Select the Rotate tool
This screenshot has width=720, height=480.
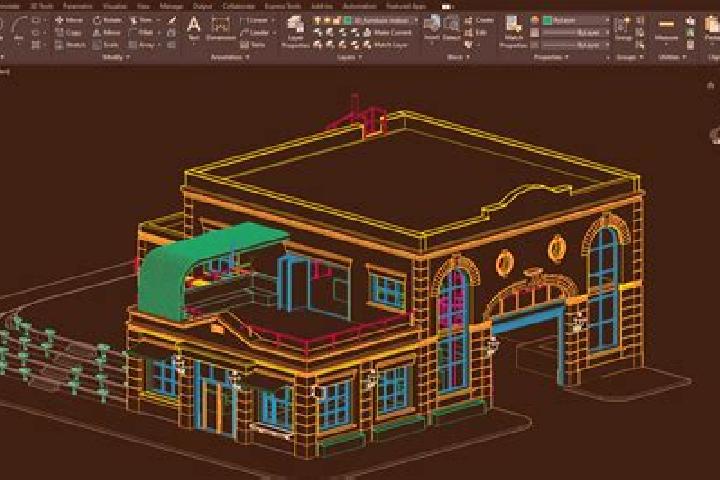107,20
